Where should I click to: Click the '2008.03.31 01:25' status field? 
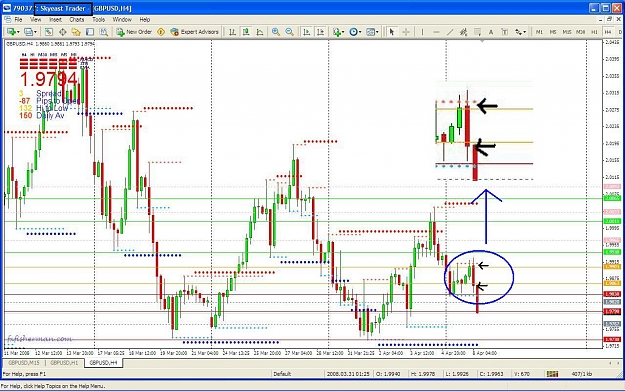coord(348,374)
